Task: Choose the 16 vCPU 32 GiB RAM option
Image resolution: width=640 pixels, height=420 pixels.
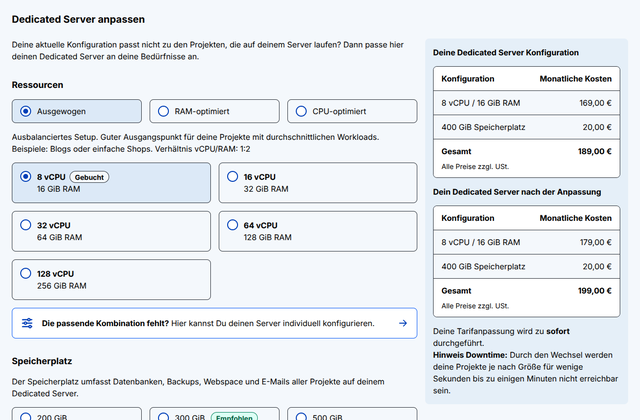Action: (318, 183)
